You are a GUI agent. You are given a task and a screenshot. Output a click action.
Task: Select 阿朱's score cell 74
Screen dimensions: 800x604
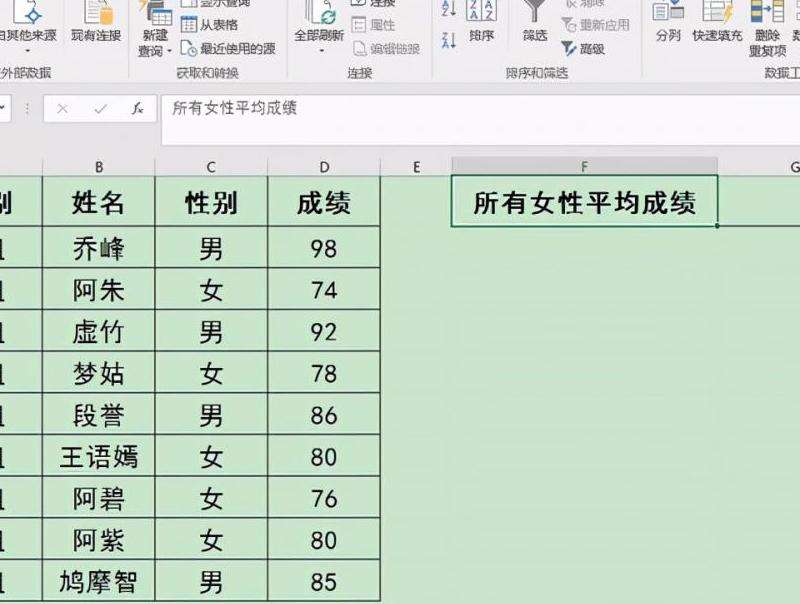tap(324, 289)
